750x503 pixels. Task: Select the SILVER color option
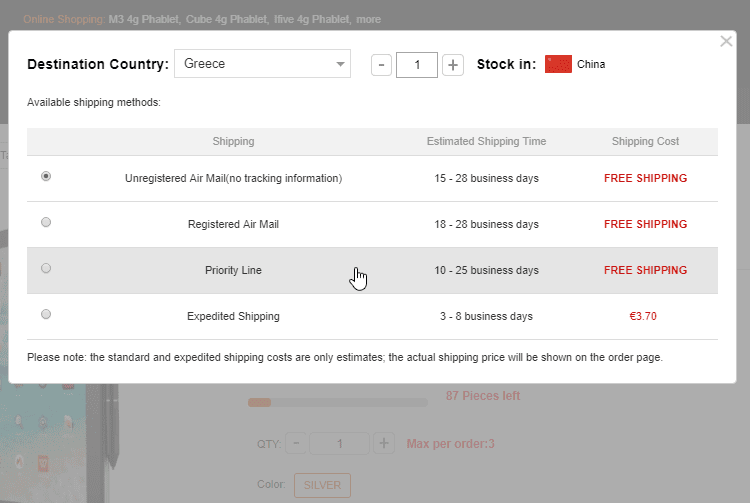click(322, 486)
